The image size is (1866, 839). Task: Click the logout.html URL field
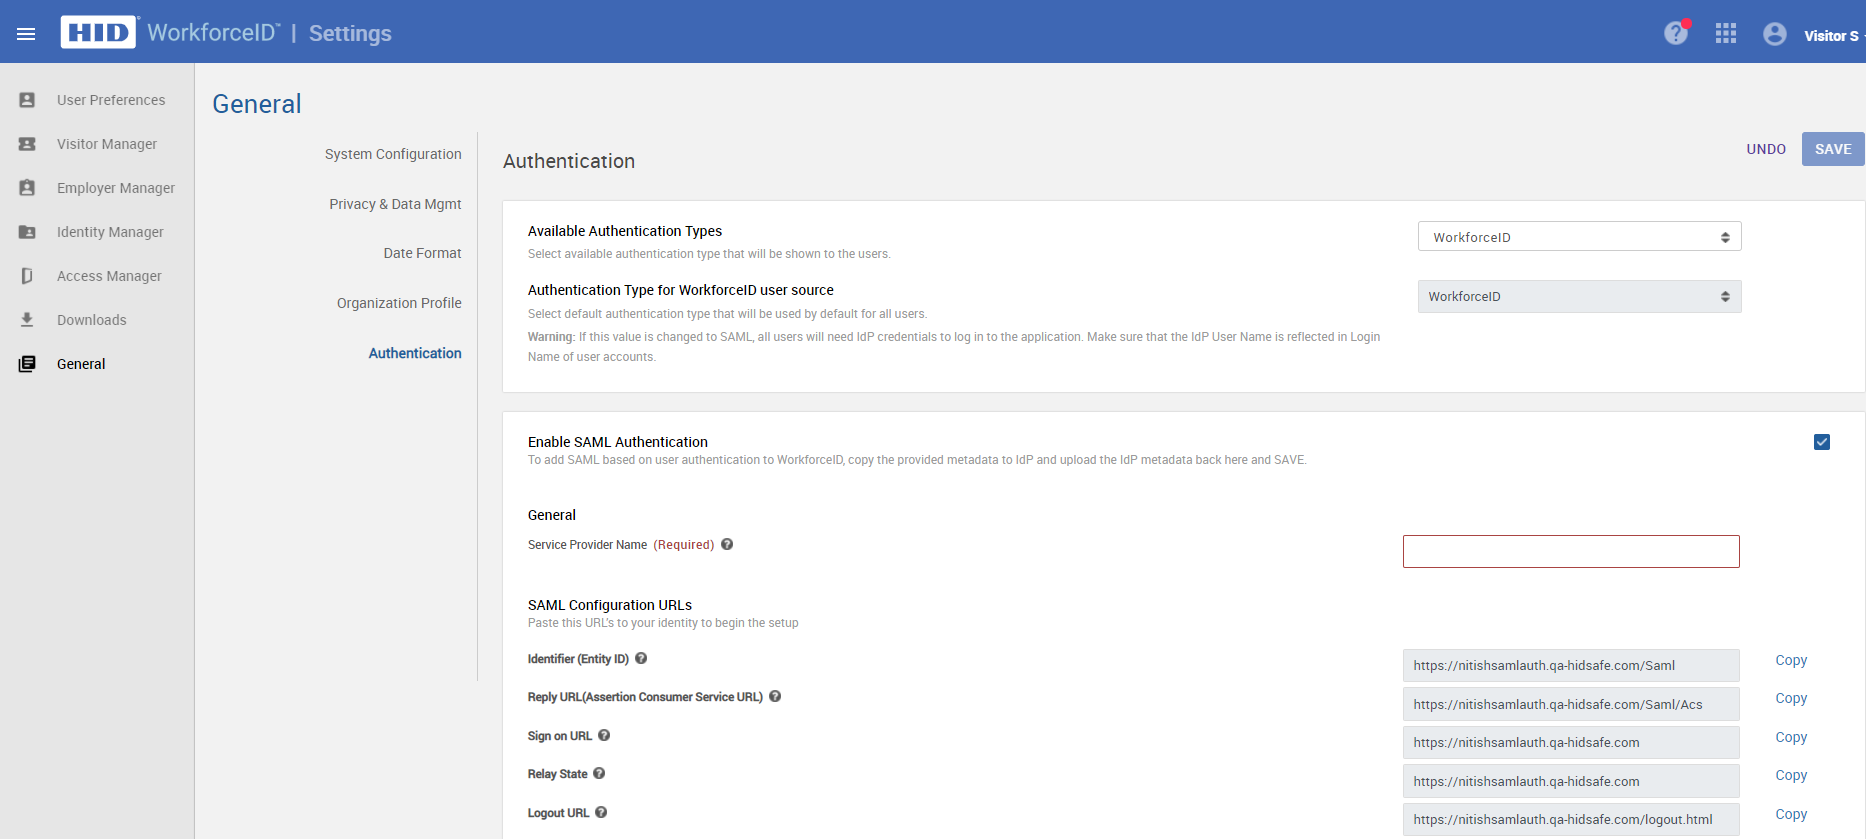pyautogui.click(x=1571, y=819)
